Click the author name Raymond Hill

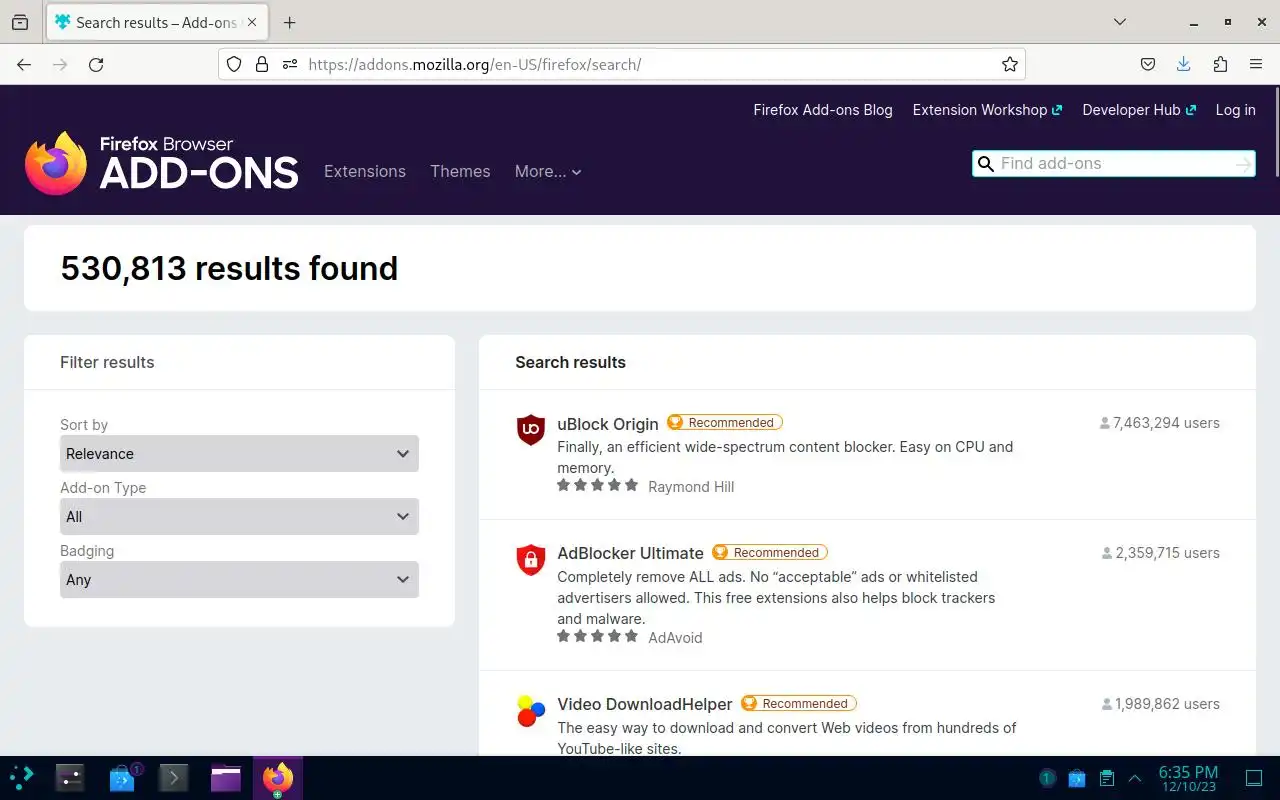pyautogui.click(x=691, y=487)
